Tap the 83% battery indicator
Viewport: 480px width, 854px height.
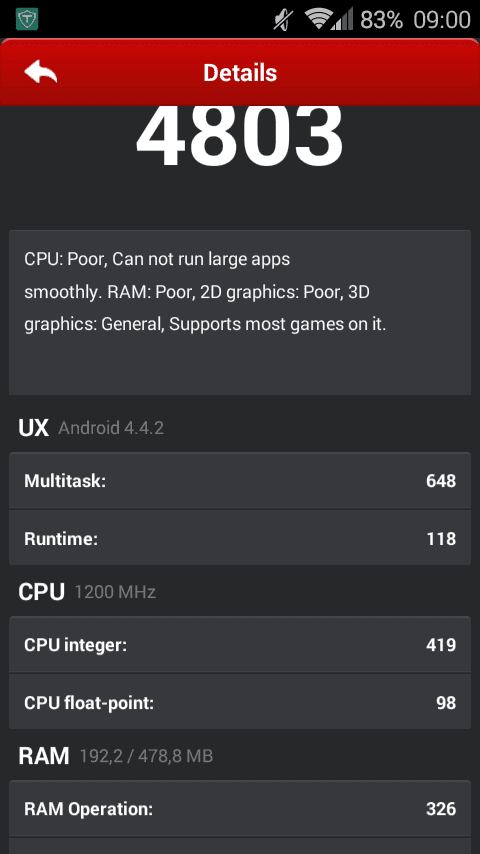pyautogui.click(x=381, y=20)
